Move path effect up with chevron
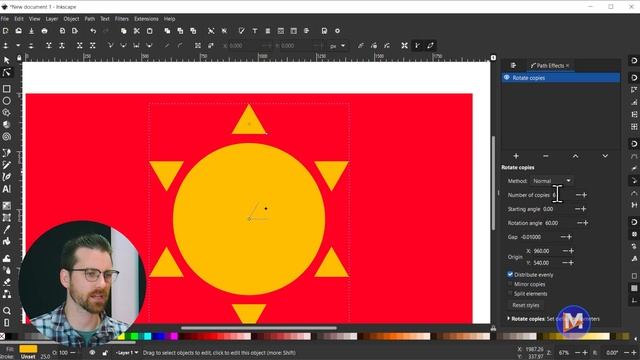Screen dimensions: 640x360 click(x=575, y=156)
